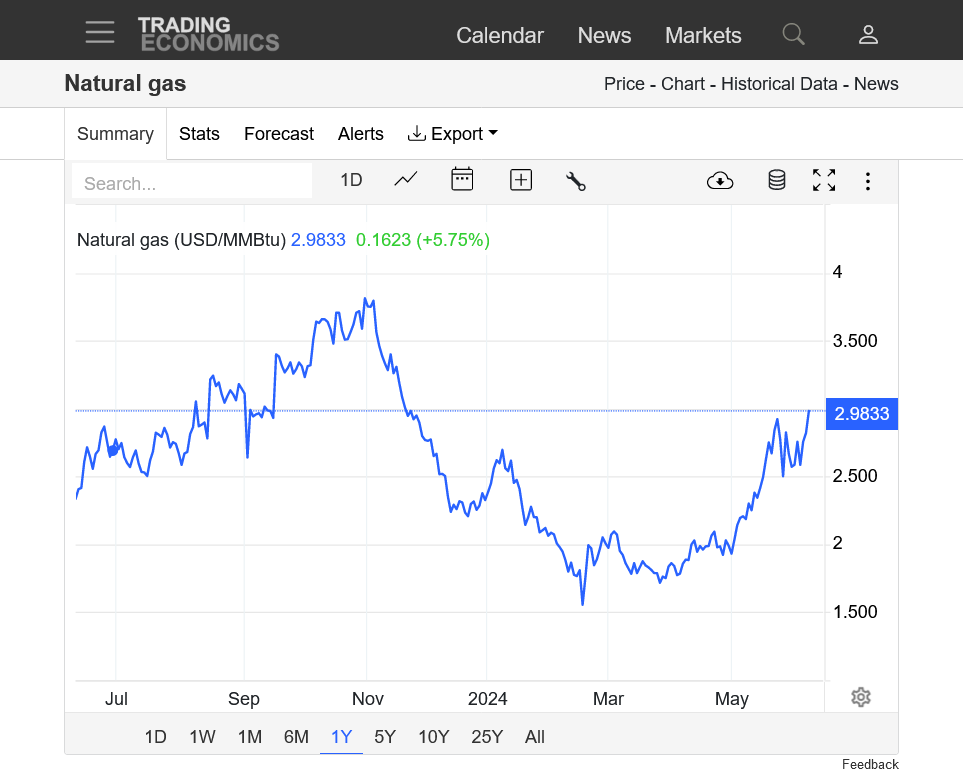This screenshot has width=963, height=781.
Task: Switch to the Alerts tab
Action: (361, 134)
